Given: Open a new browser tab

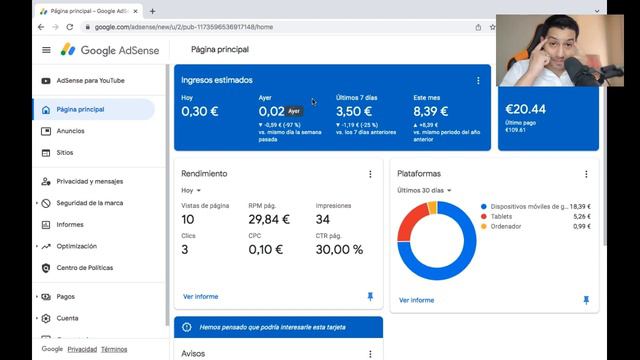Looking at the screenshot, I should coord(152,11).
